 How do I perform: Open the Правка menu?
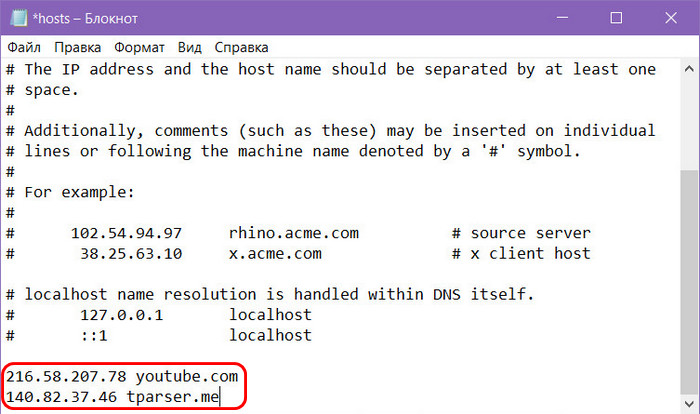point(78,47)
